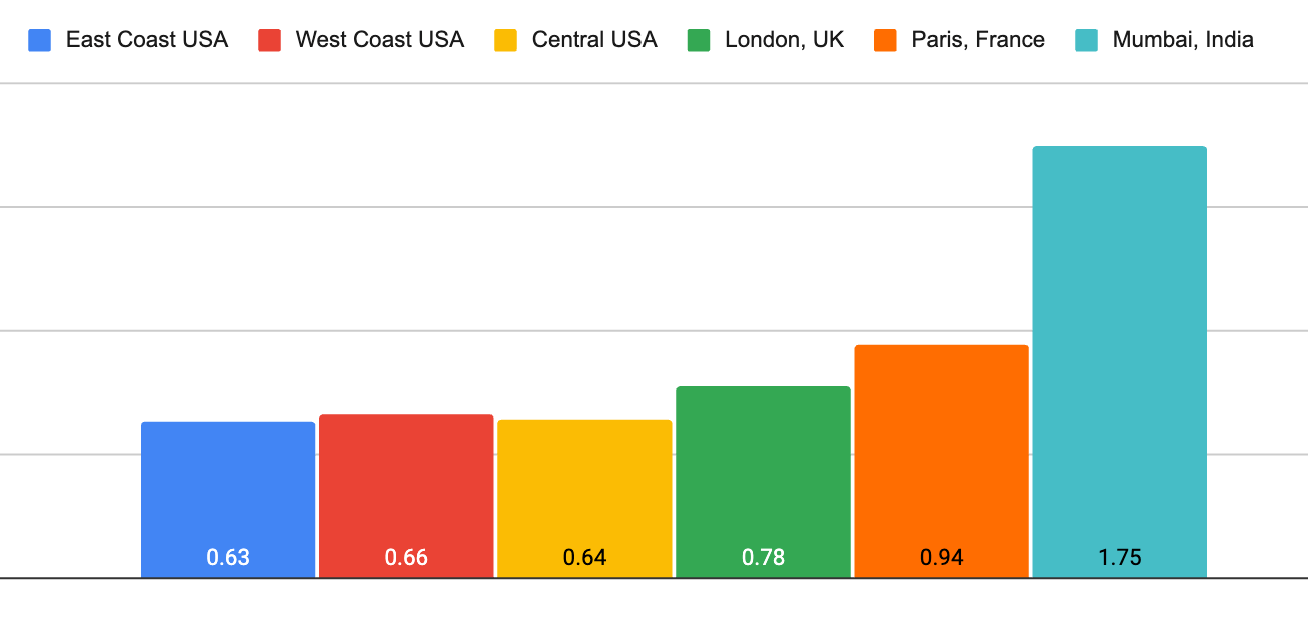Select the 0.66 data label

406,557
